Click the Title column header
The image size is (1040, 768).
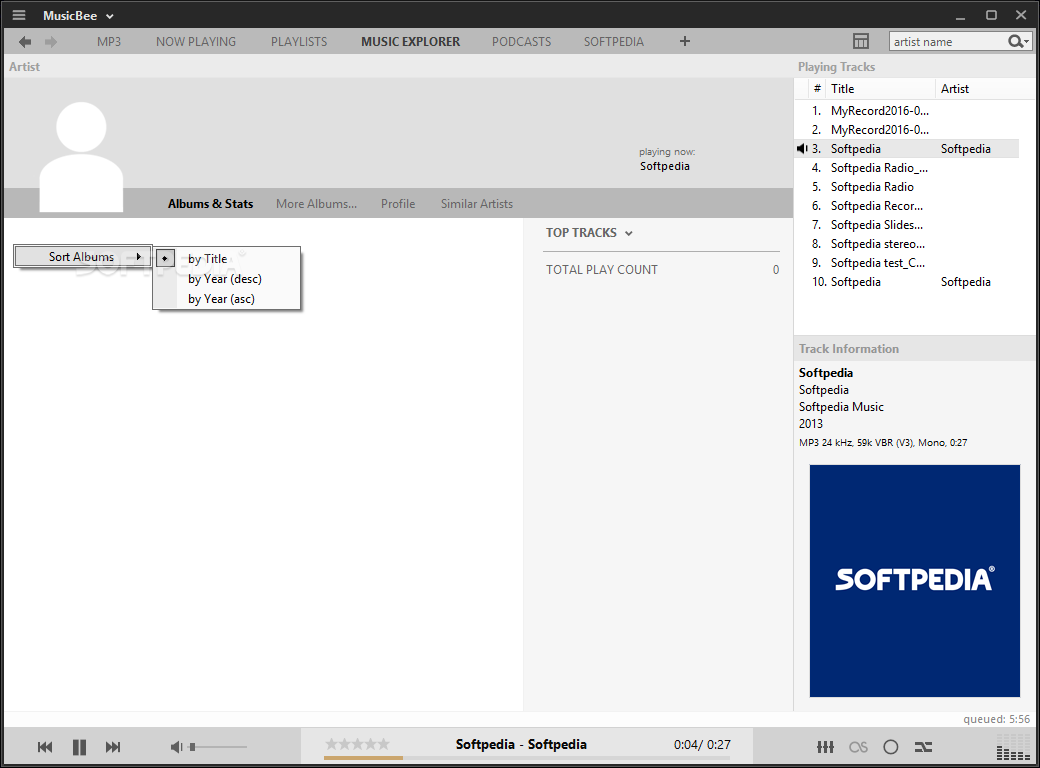click(880, 89)
